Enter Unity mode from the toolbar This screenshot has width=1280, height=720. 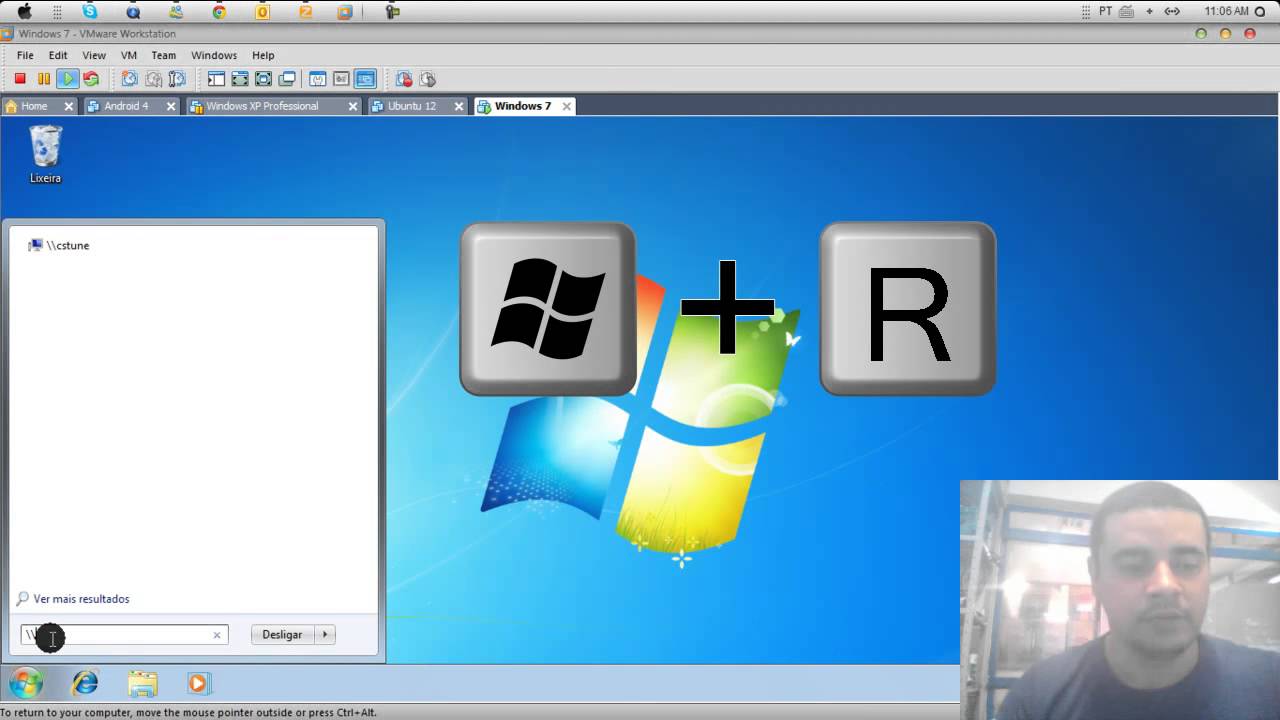coord(287,79)
